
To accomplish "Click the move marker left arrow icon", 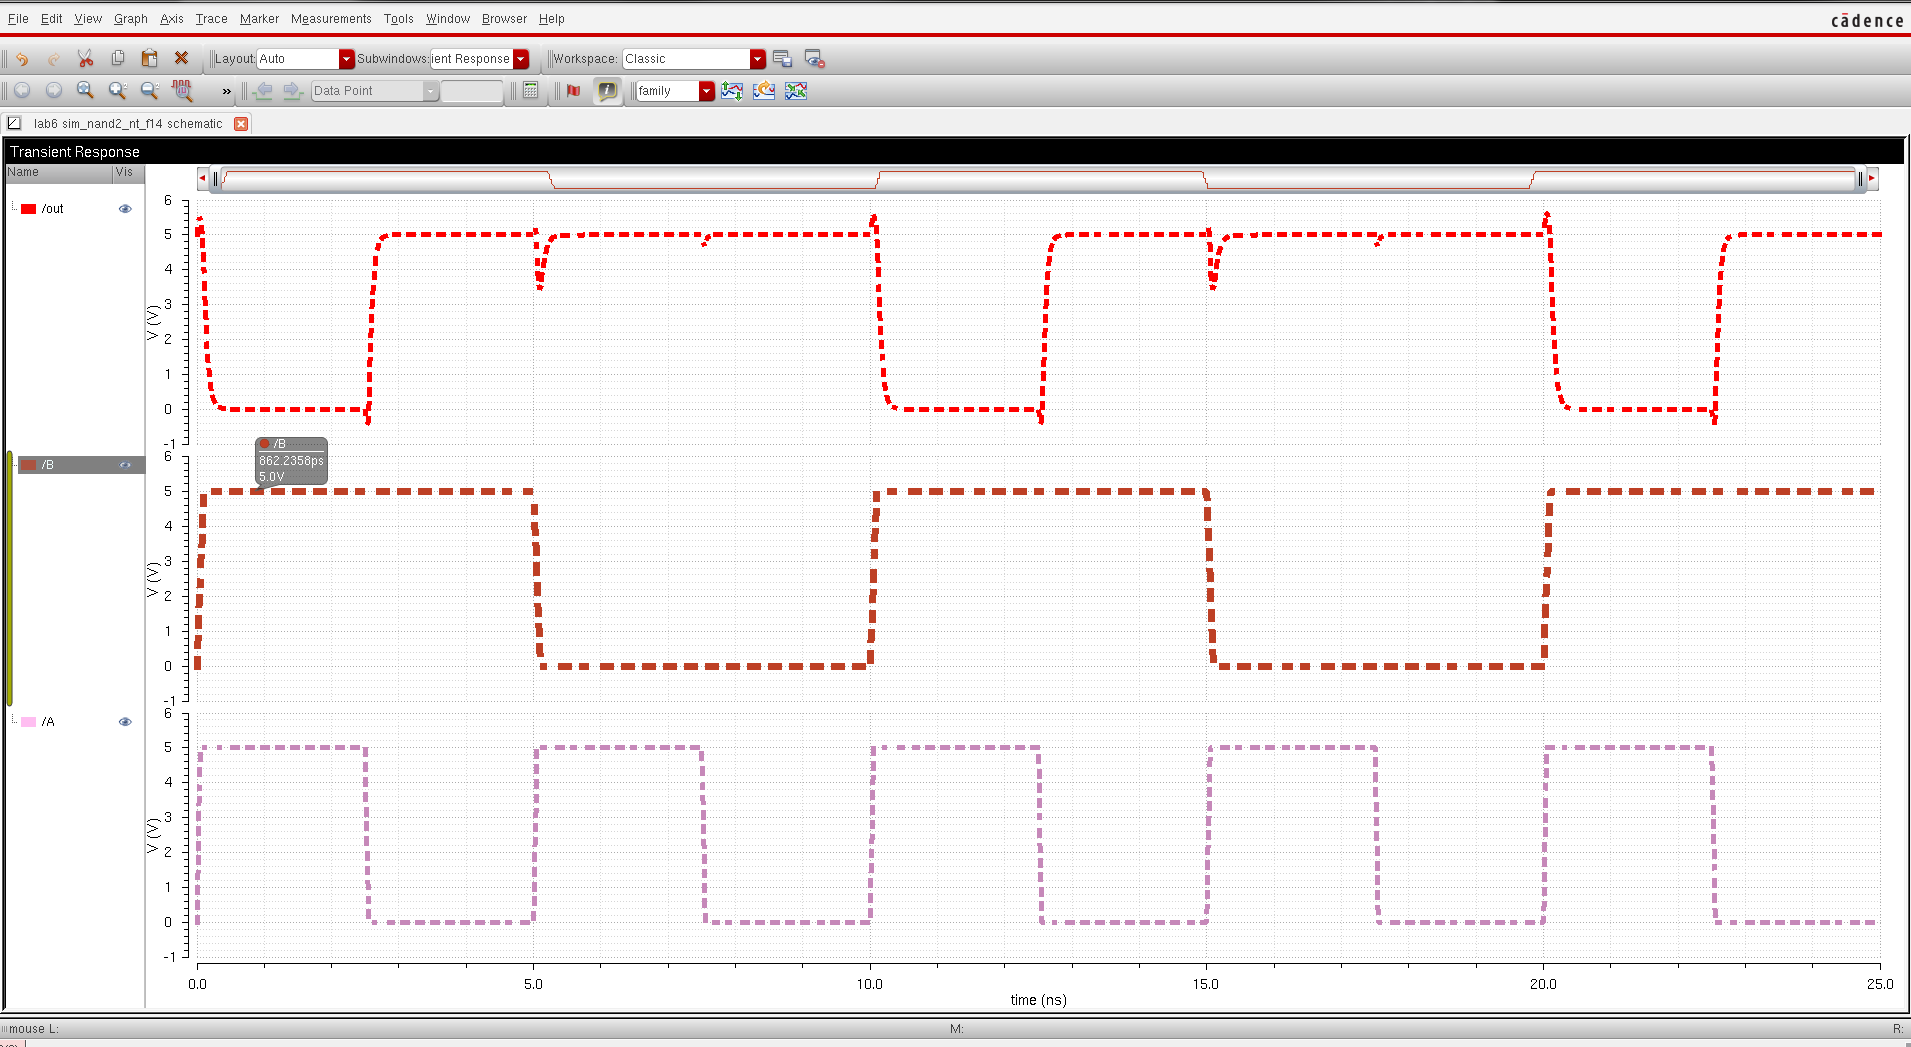I will (264, 91).
